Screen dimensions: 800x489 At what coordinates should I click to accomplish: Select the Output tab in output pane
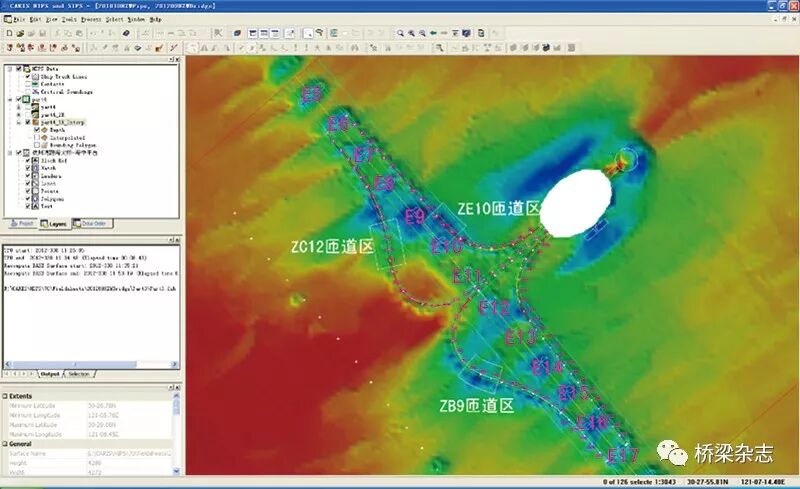click(x=49, y=374)
